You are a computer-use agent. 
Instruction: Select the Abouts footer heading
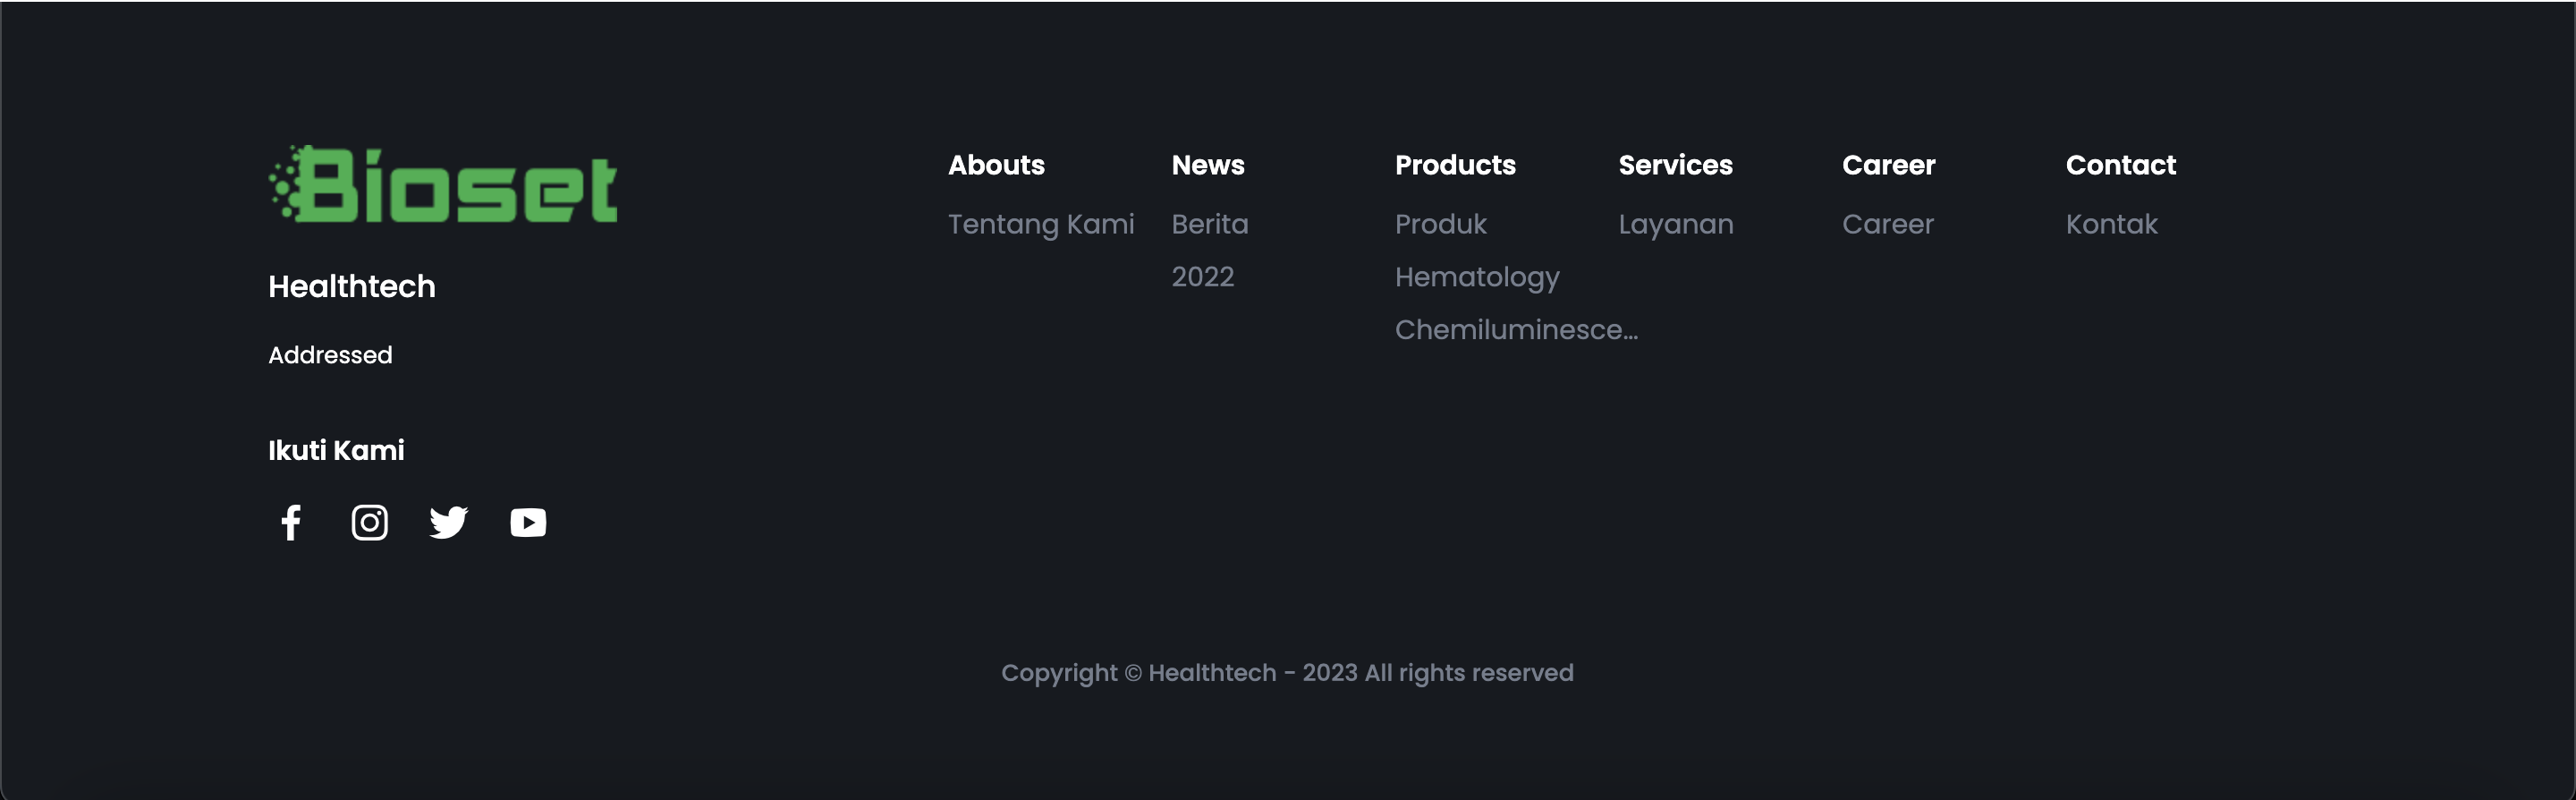996,165
